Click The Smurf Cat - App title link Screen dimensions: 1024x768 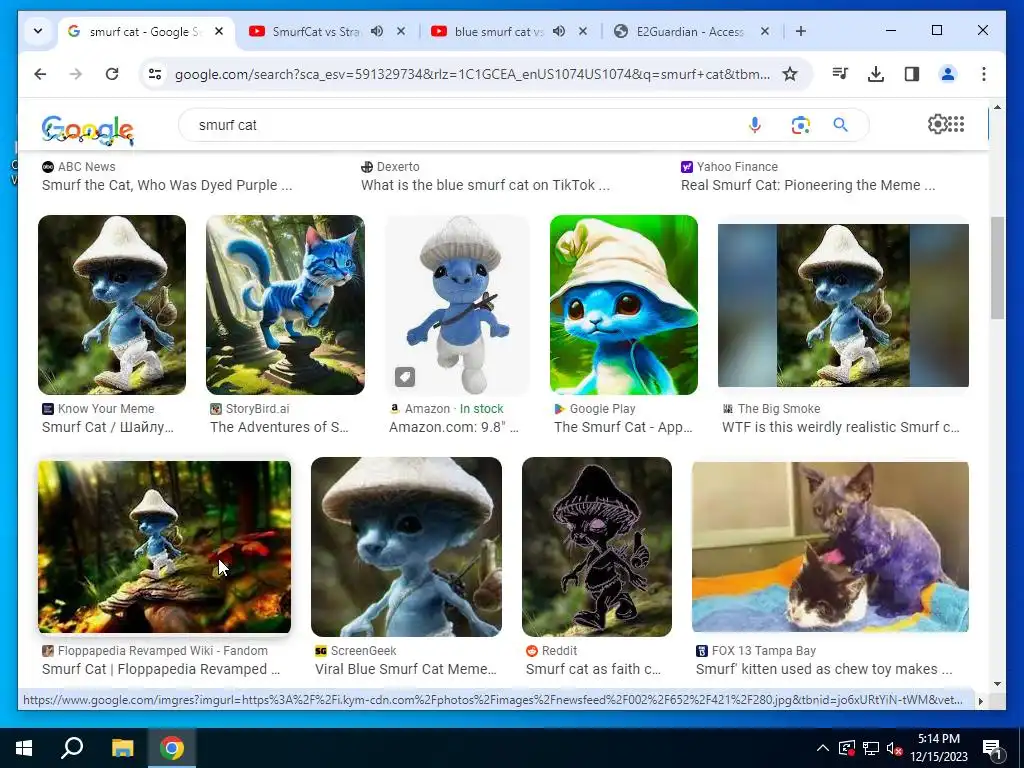(x=623, y=427)
